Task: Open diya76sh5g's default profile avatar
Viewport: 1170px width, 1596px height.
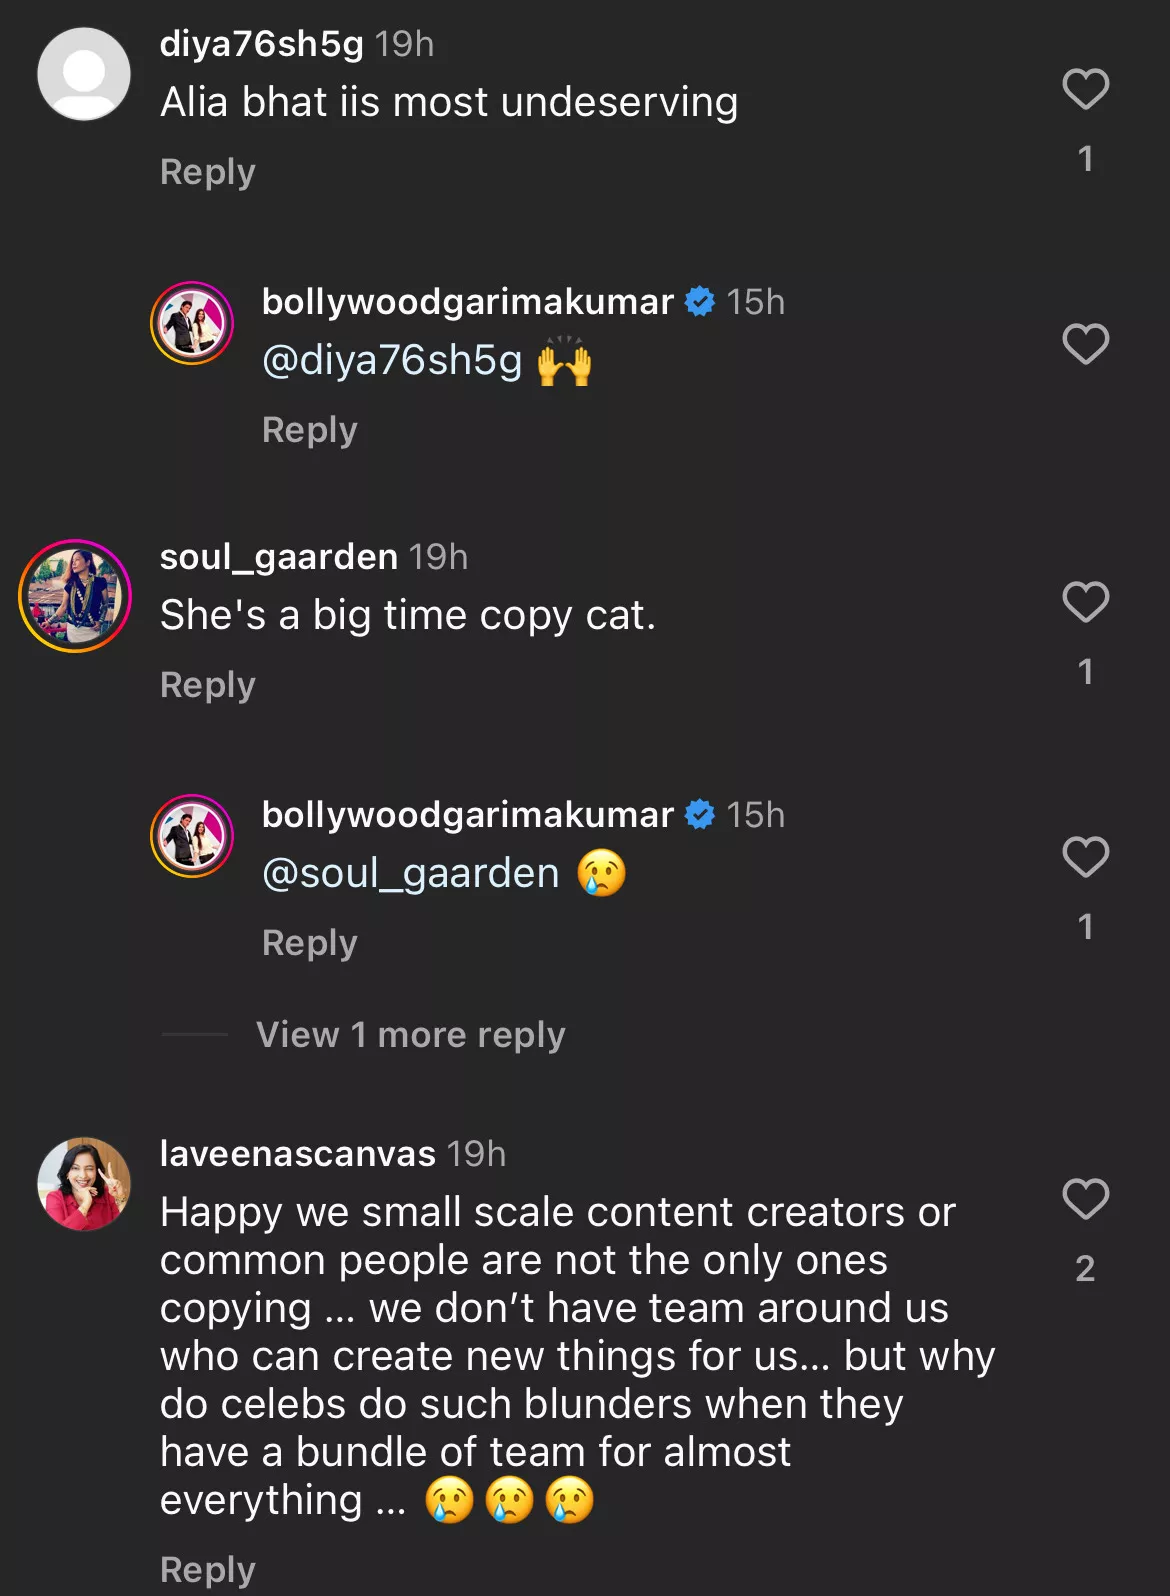Action: click(x=84, y=74)
